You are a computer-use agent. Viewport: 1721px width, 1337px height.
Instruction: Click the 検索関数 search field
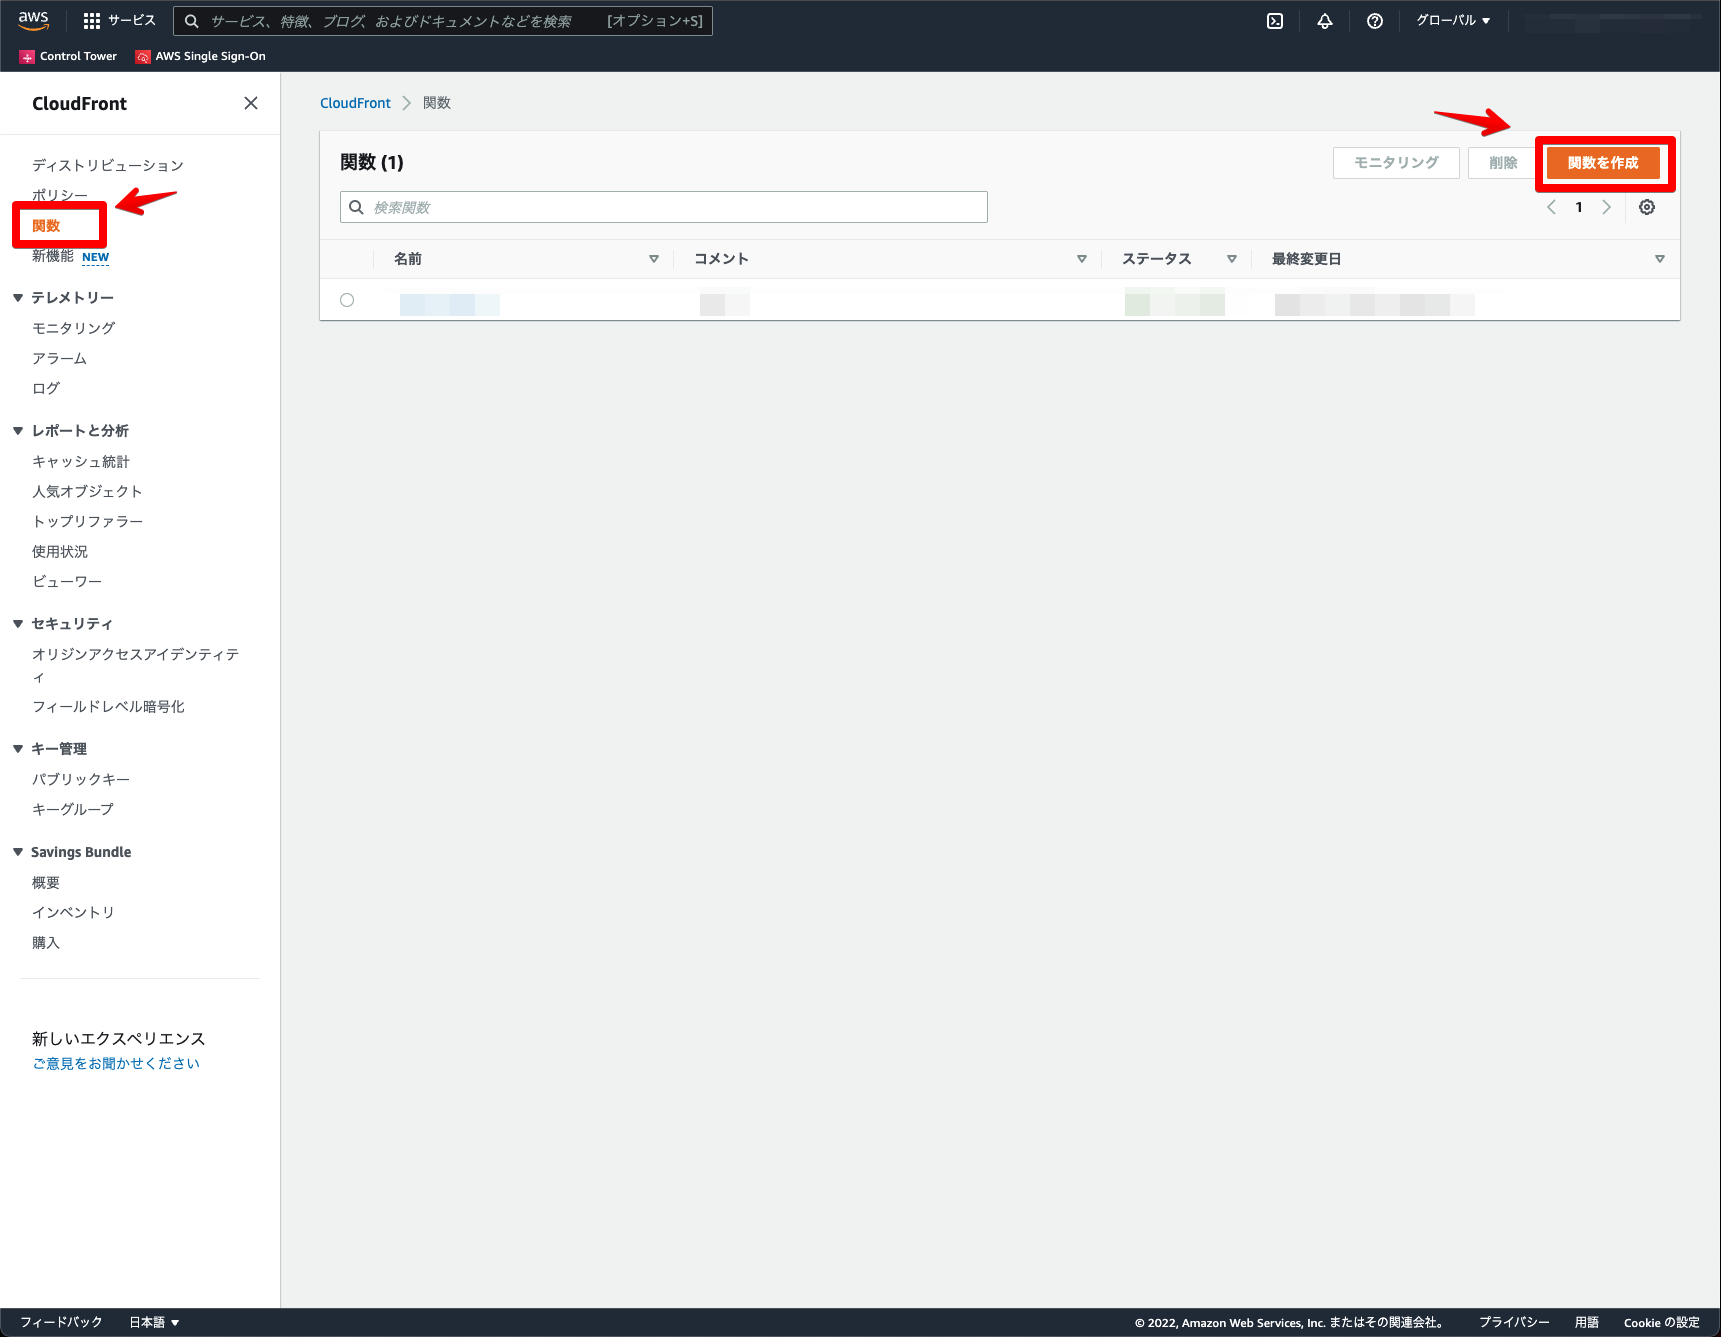pos(664,207)
